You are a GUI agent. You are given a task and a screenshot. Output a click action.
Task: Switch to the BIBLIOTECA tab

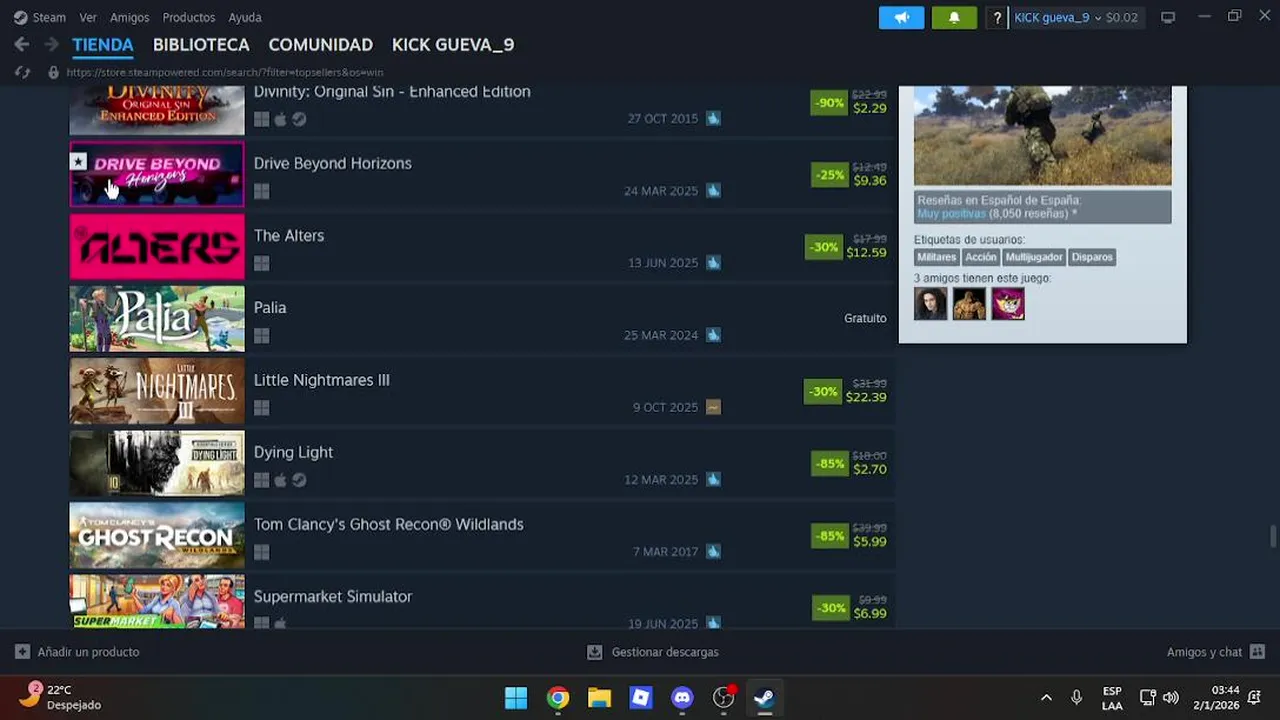point(201,45)
